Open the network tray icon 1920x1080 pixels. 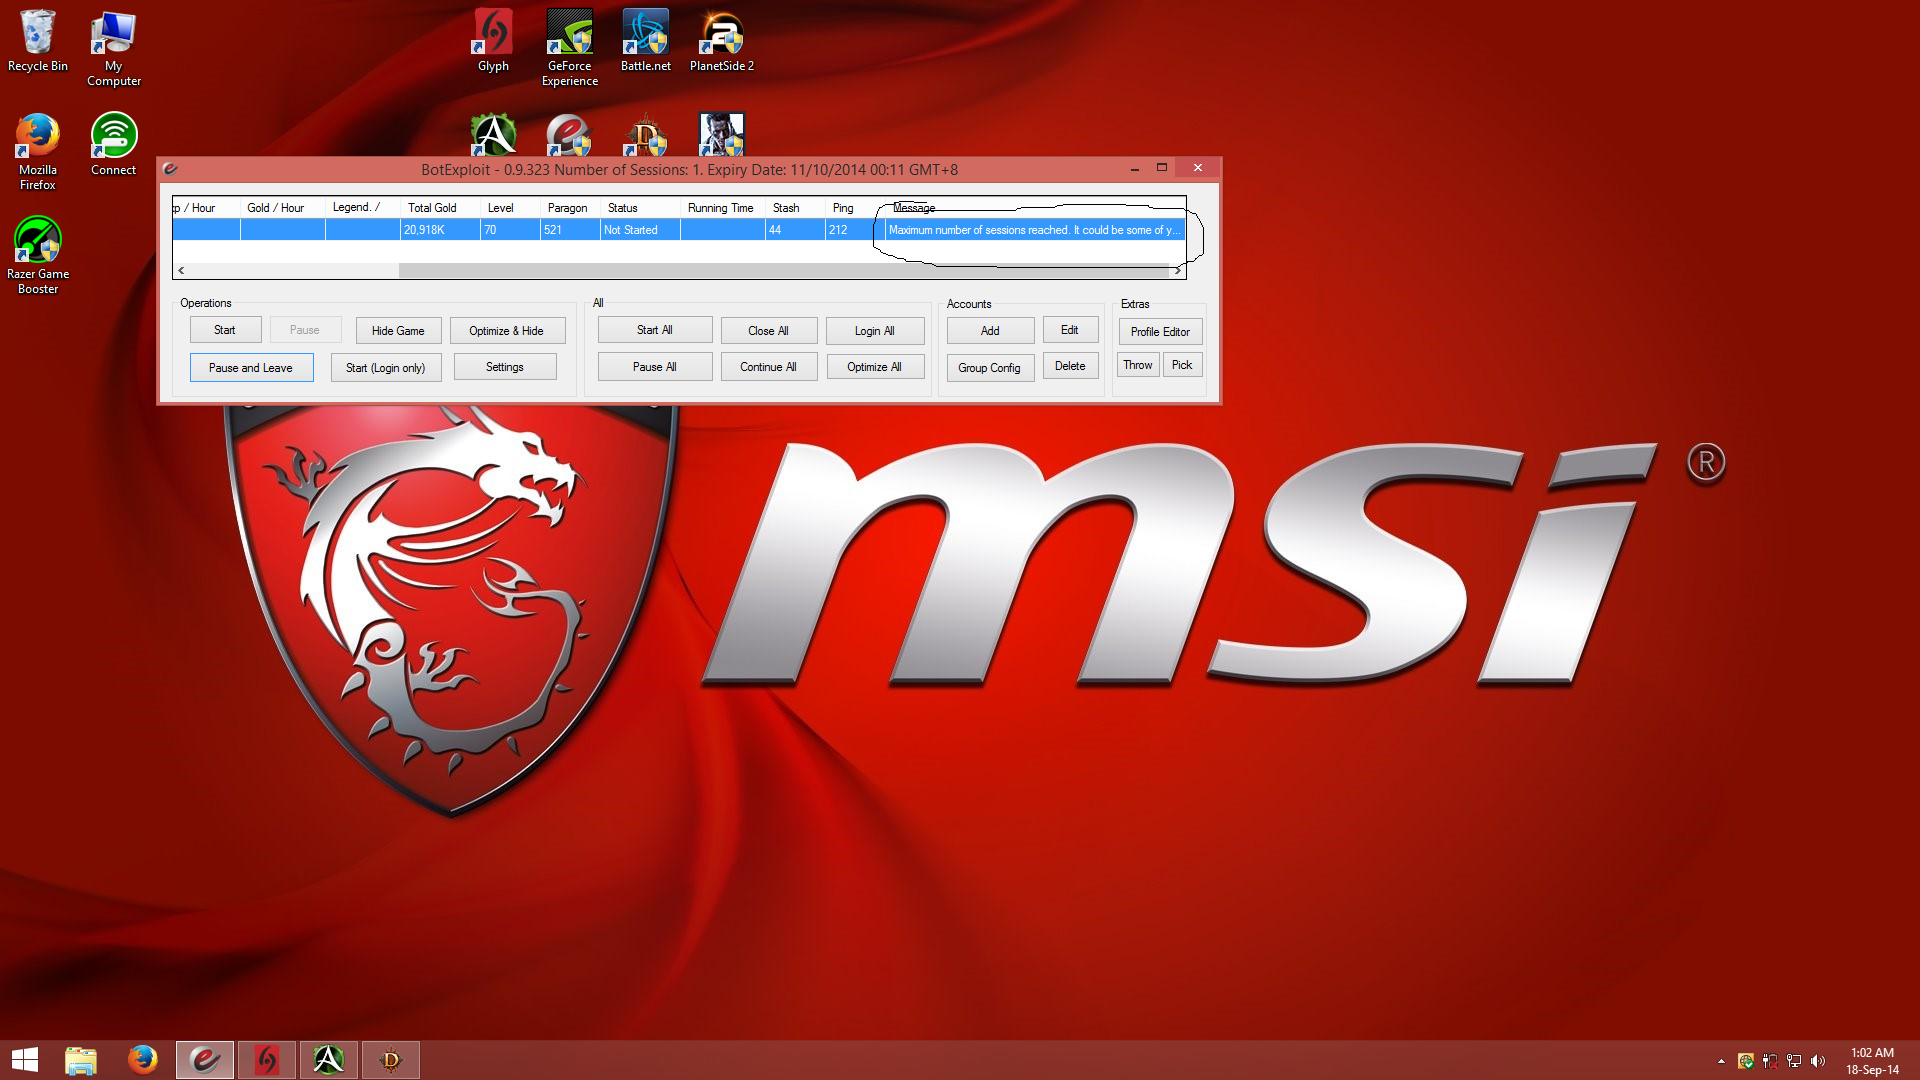(1794, 1061)
